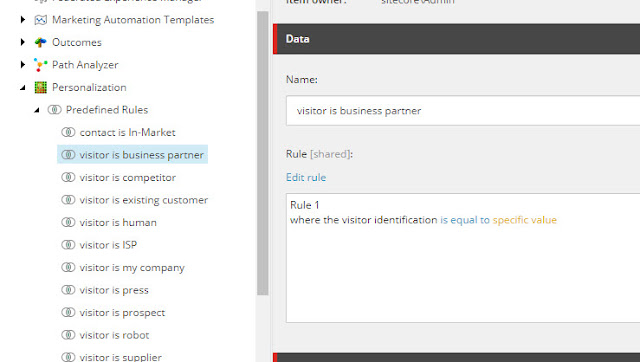Click the 'is equal to' operator link
The image size is (640, 362).
tap(464, 220)
